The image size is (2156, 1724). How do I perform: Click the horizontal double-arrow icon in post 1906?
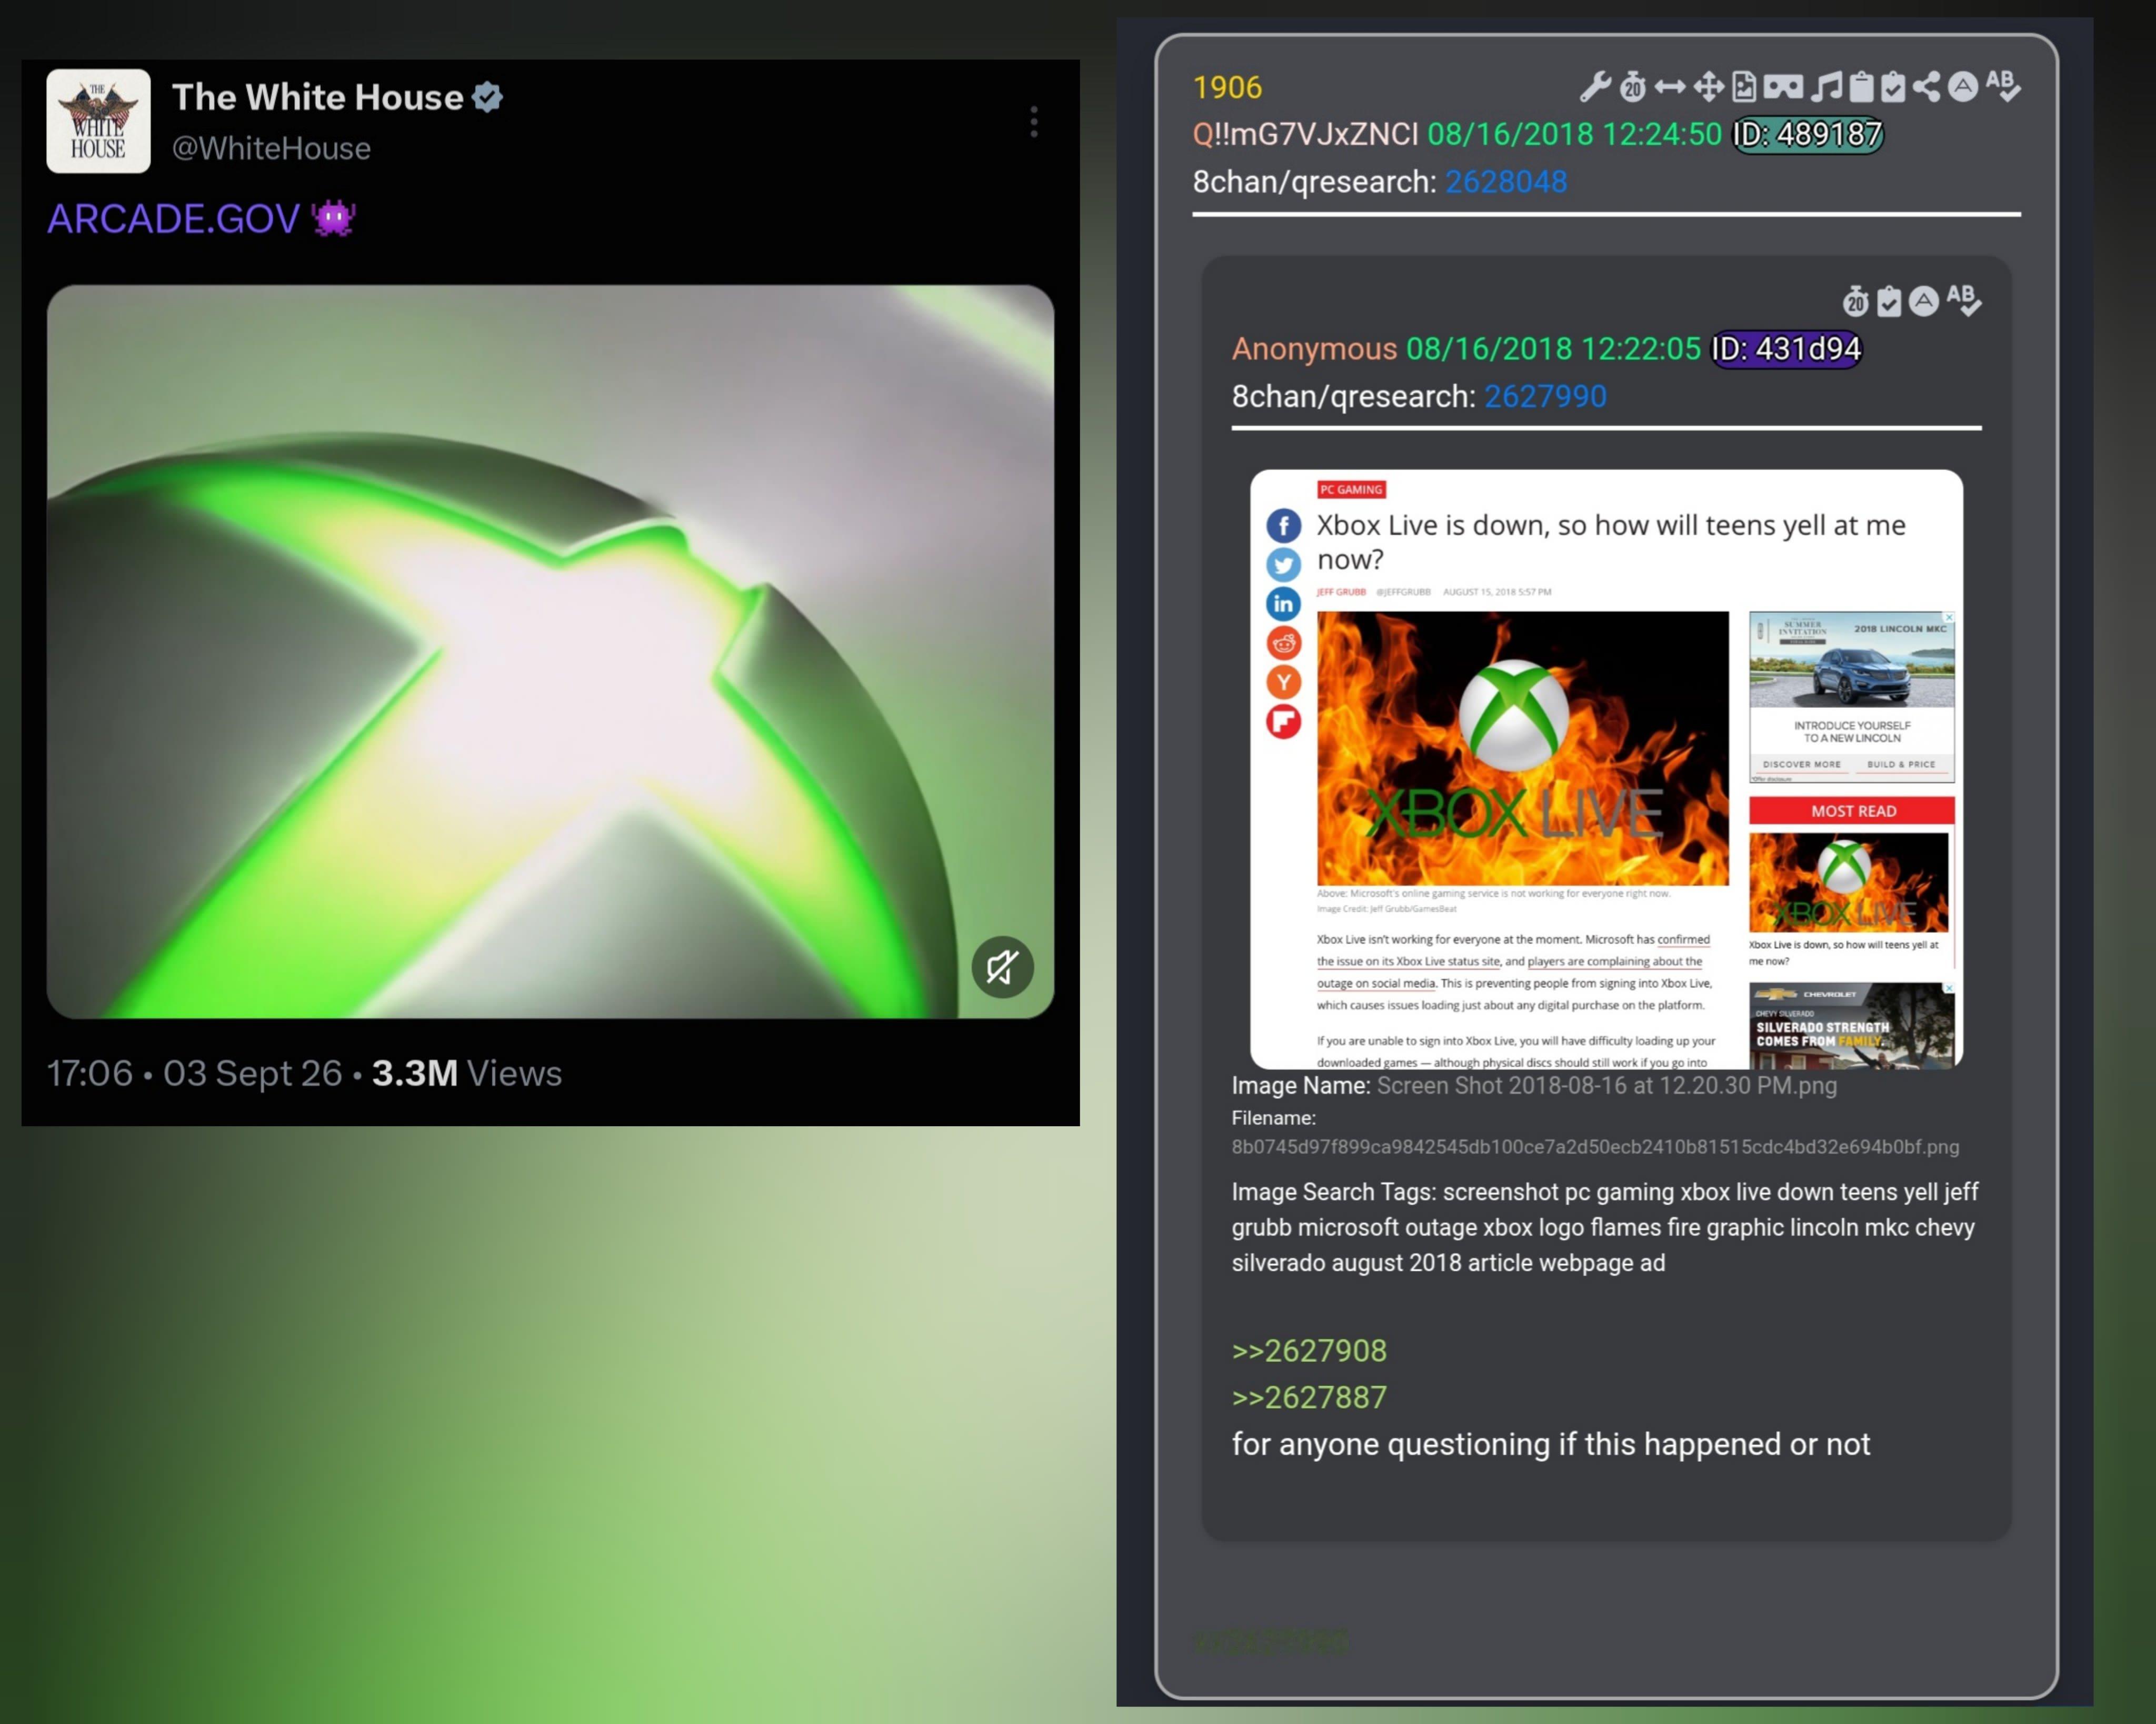[1669, 87]
